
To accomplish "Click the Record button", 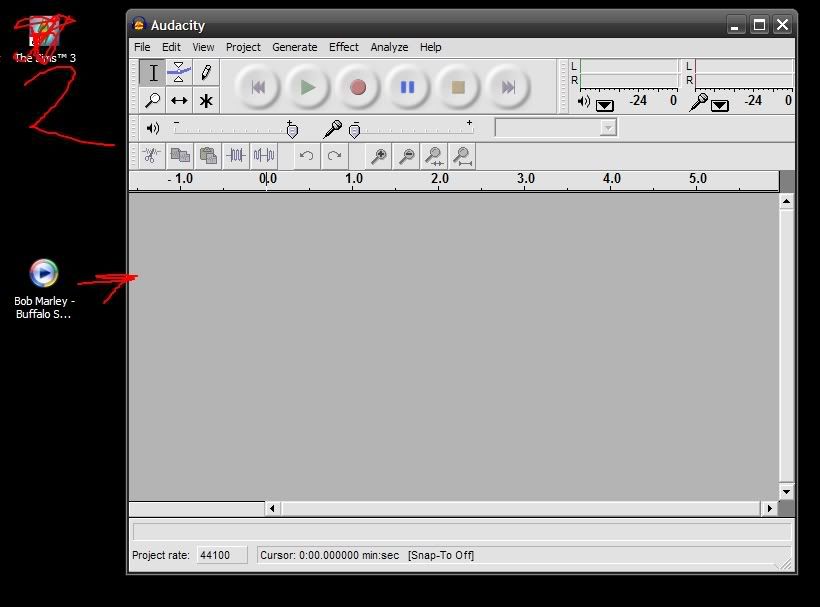I will (358, 87).
